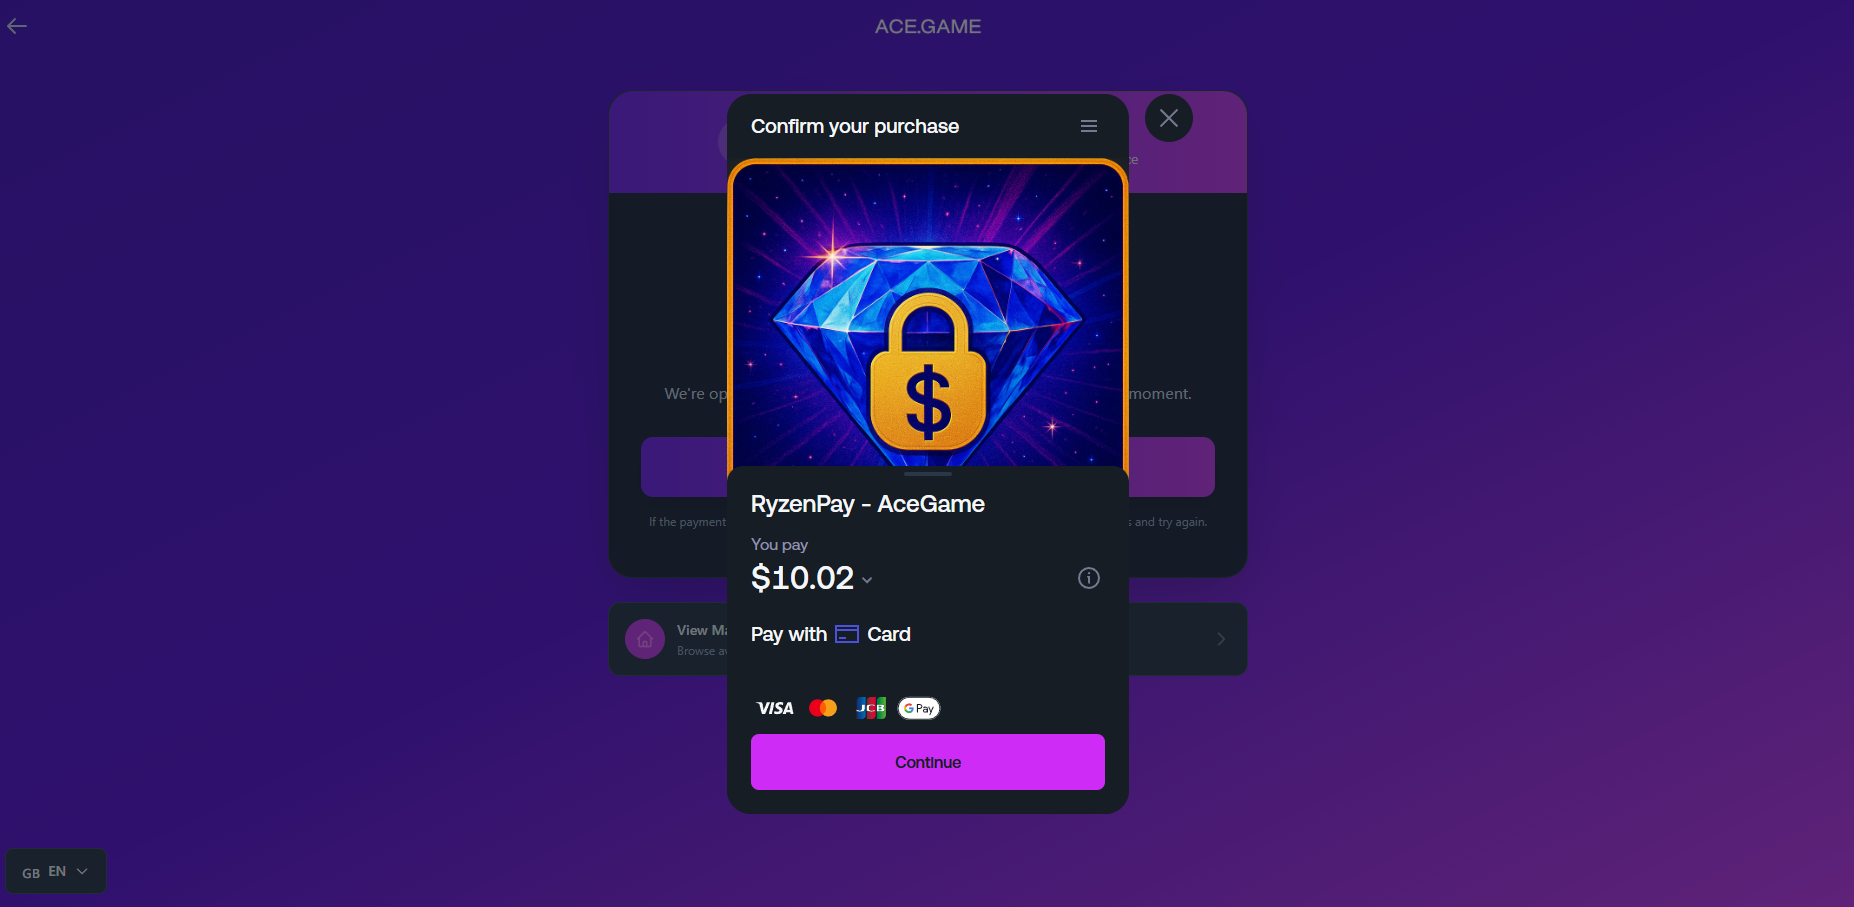Click the RyzenPay - AceGame title
The height and width of the screenshot is (907, 1854).
coord(868,504)
